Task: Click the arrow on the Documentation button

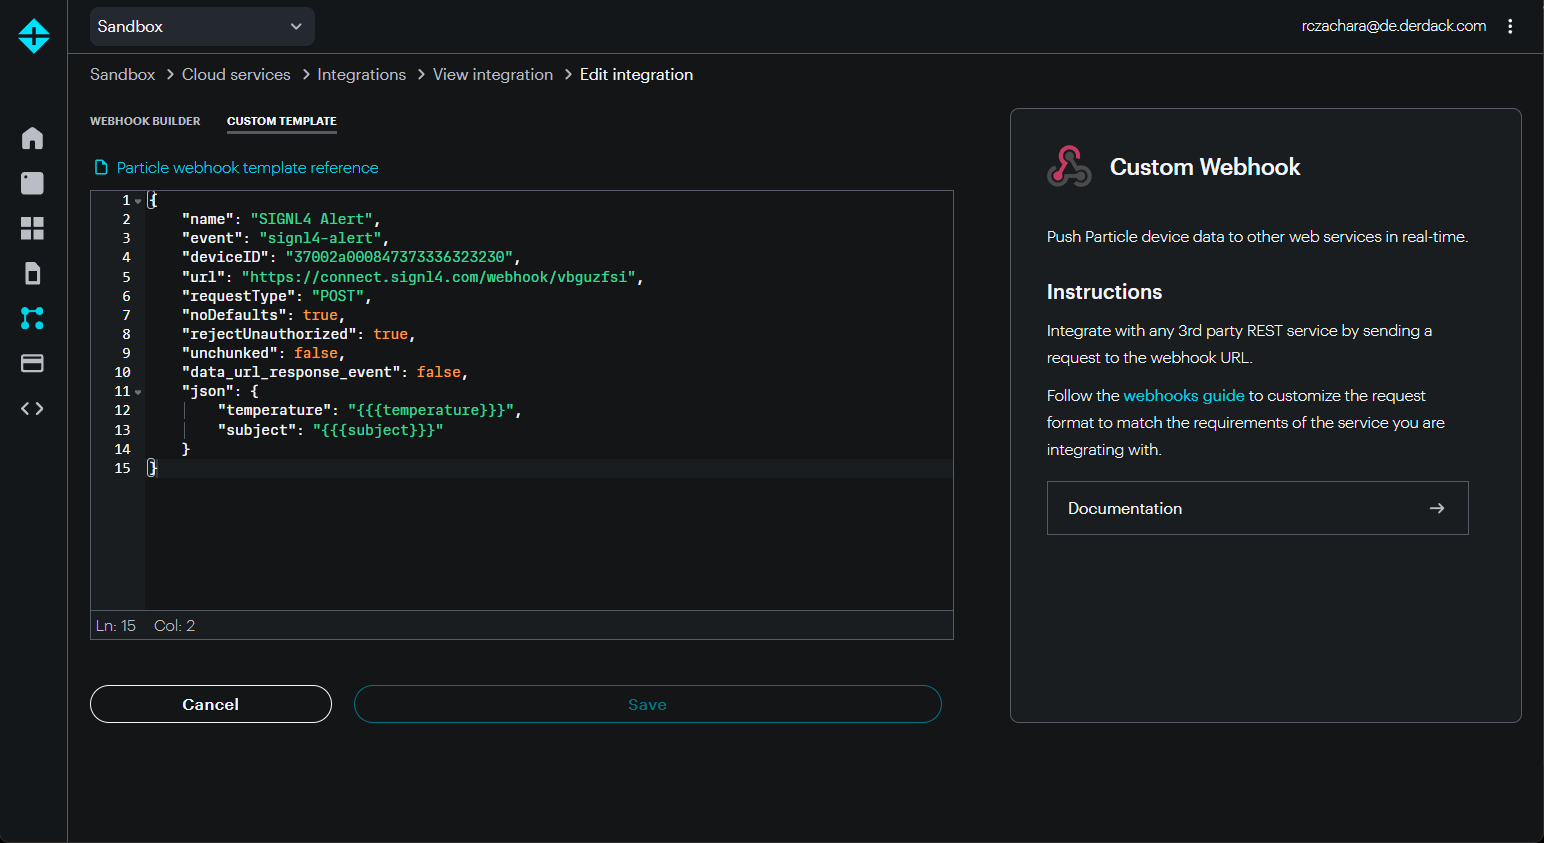Action: pos(1437,508)
